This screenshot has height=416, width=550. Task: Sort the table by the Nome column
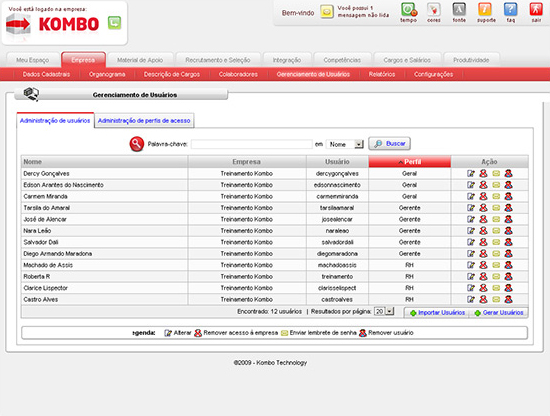(105, 162)
